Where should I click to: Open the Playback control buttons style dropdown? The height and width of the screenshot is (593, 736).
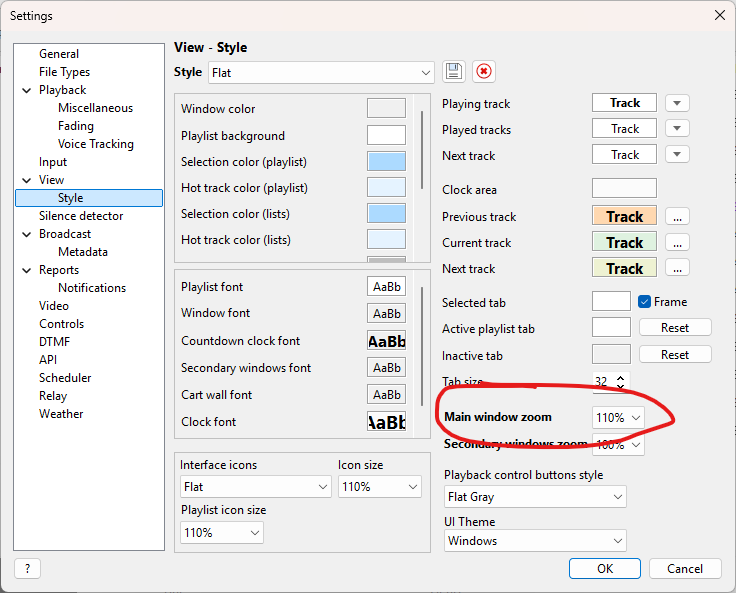tap(535, 496)
